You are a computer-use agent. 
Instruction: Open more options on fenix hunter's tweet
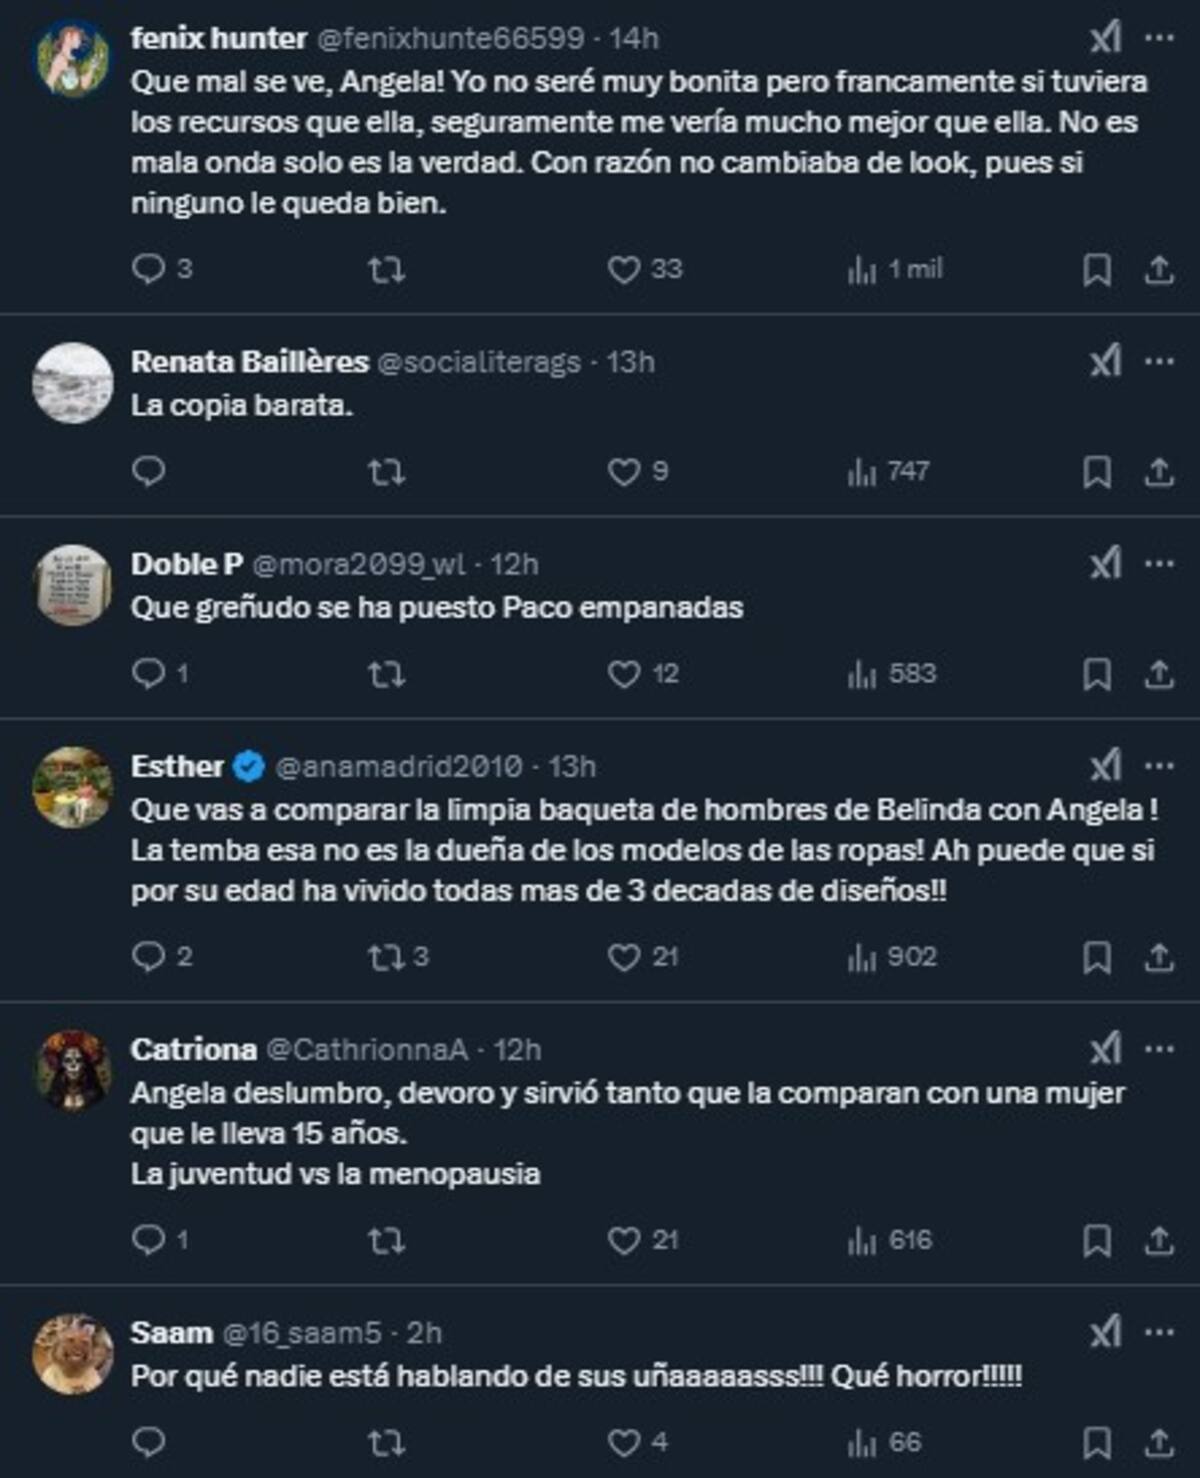point(1158,38)
